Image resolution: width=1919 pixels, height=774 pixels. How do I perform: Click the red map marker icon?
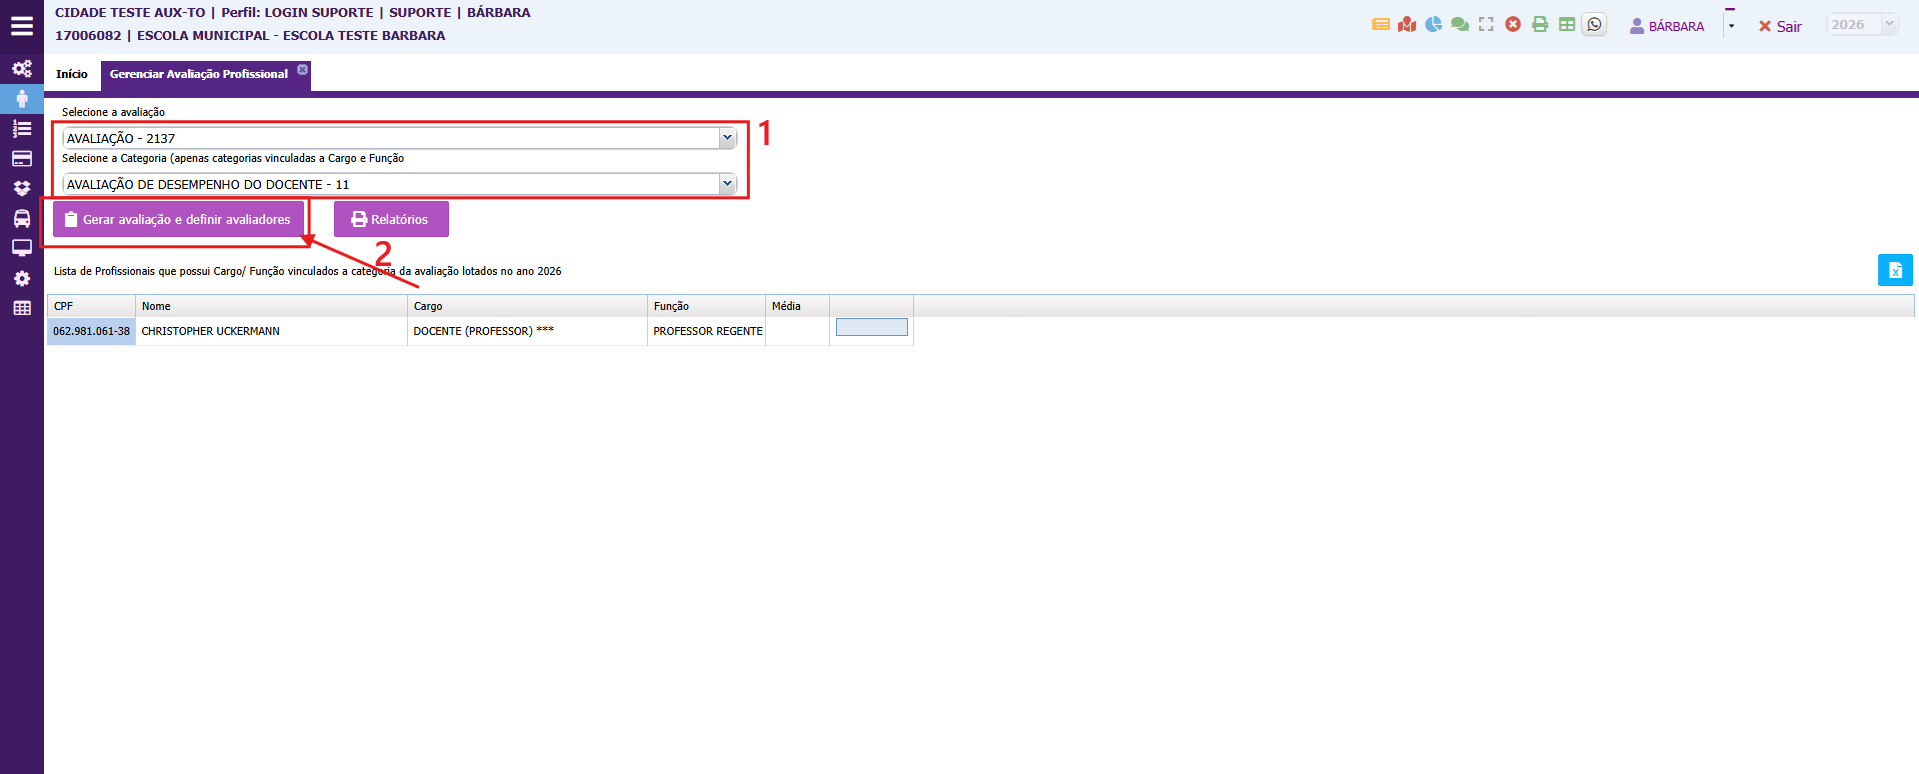pyautogui.click(x=1407, y=25)
